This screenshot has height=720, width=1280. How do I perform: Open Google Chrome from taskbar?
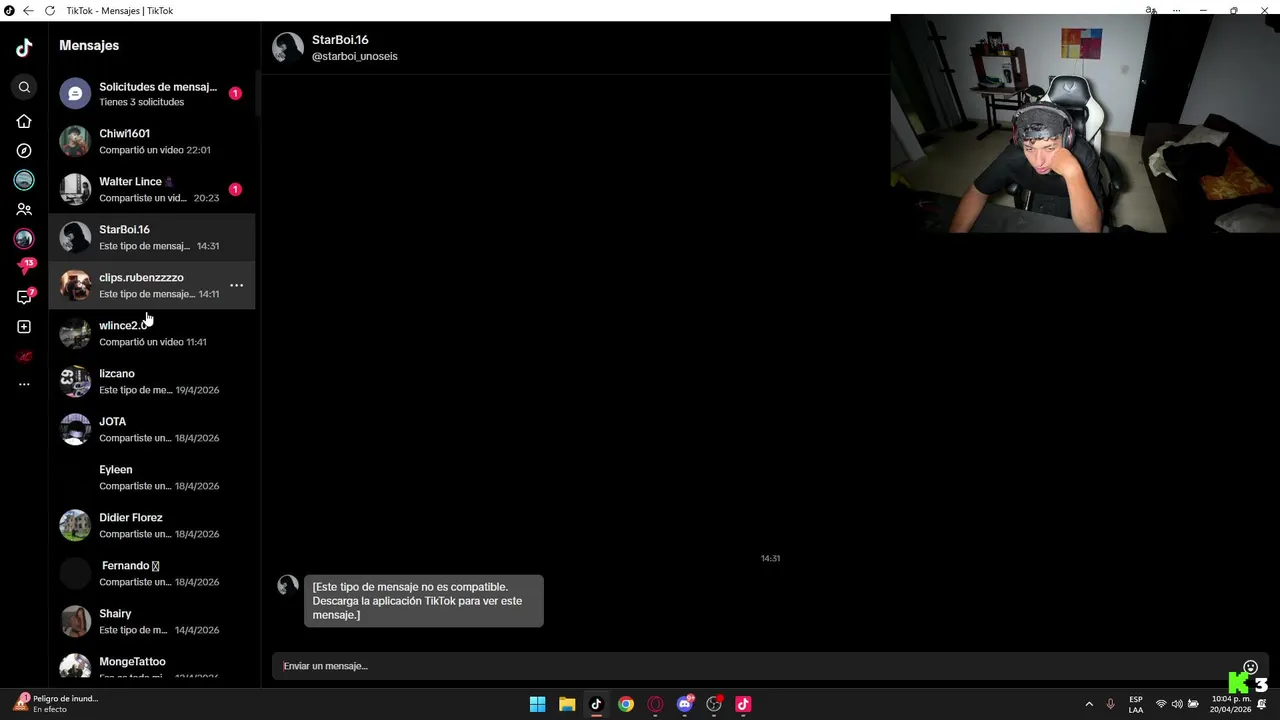(x=626, y=704)
